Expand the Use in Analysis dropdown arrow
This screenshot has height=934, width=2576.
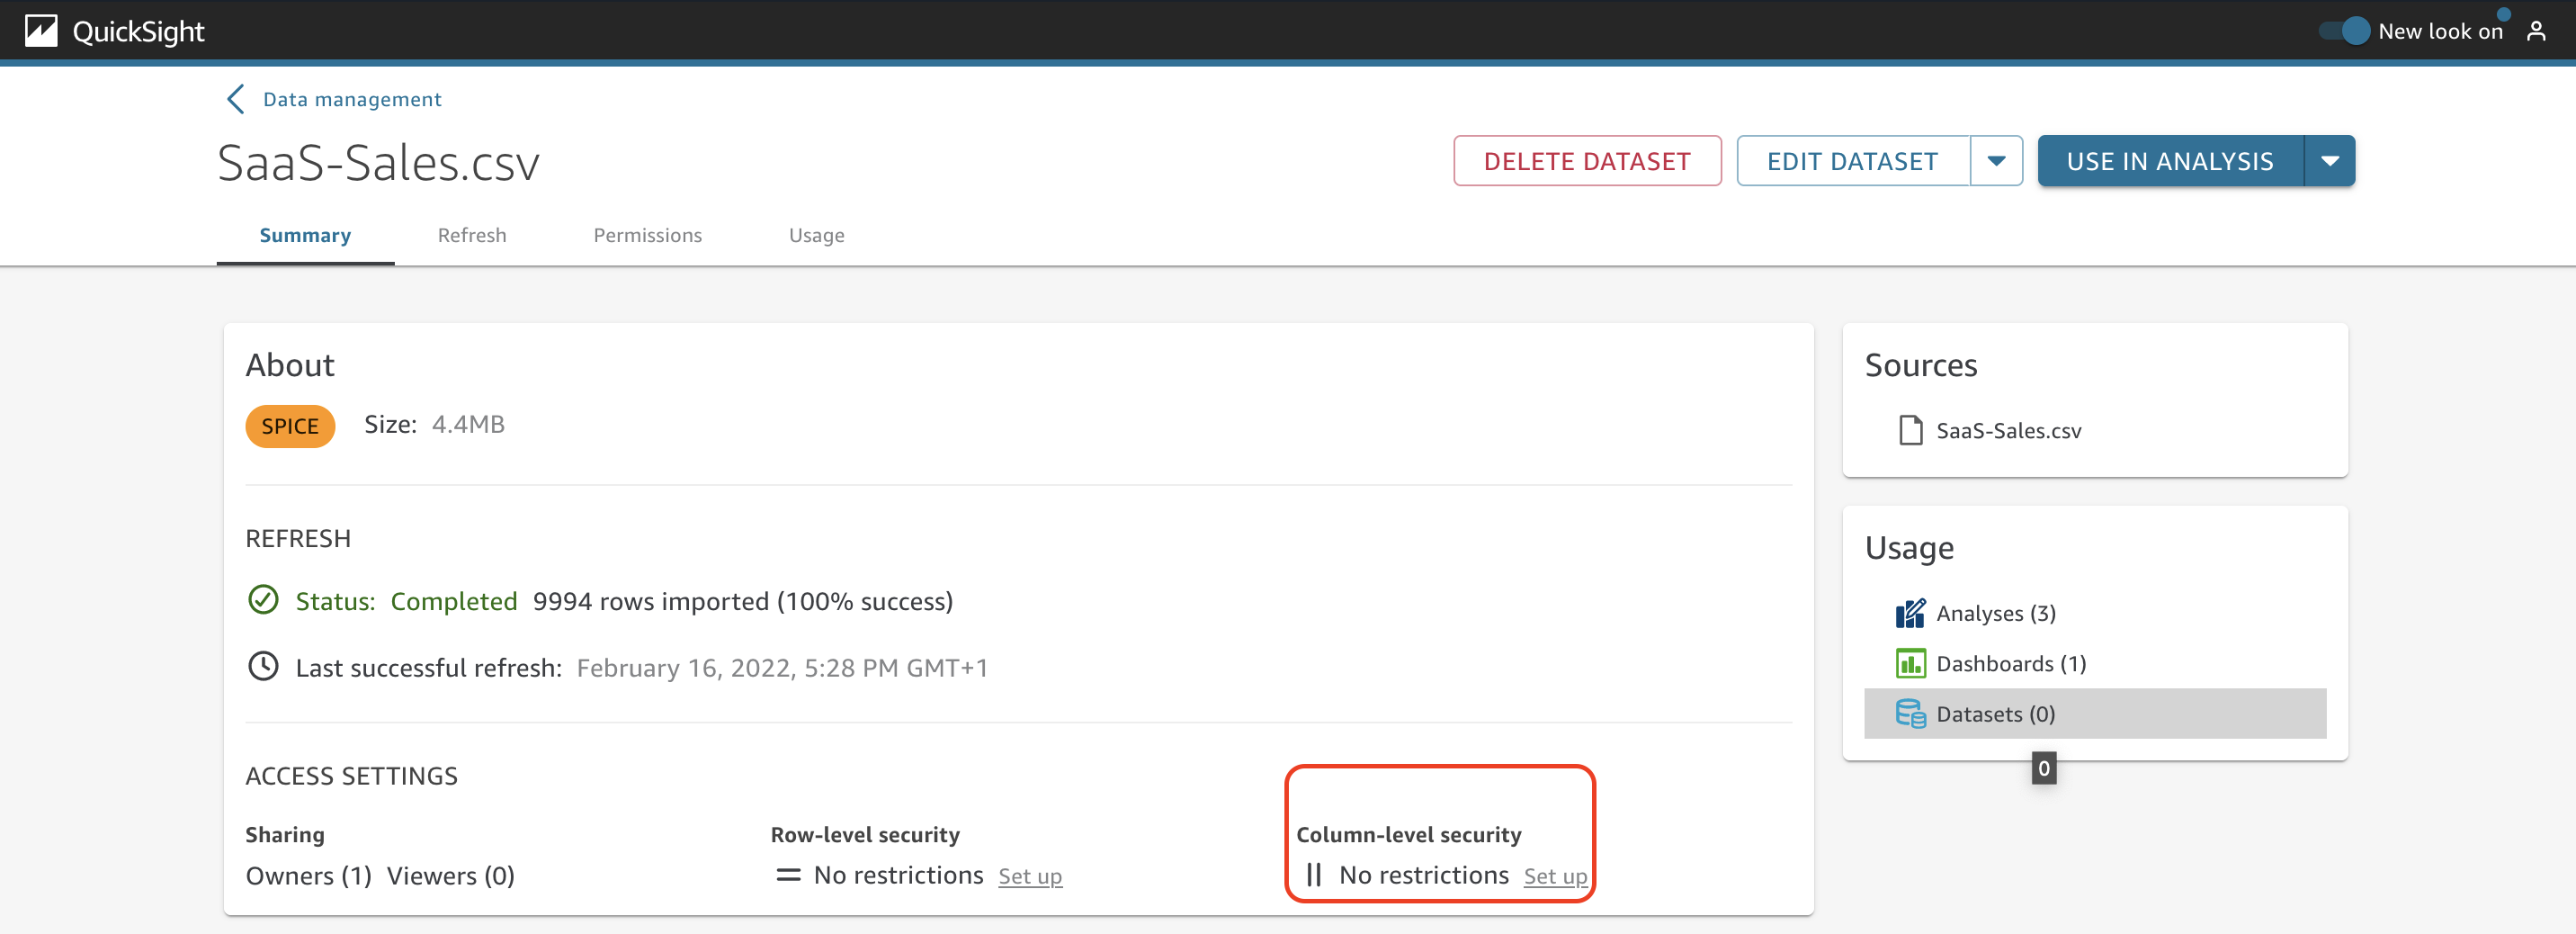click(2329, 161)
